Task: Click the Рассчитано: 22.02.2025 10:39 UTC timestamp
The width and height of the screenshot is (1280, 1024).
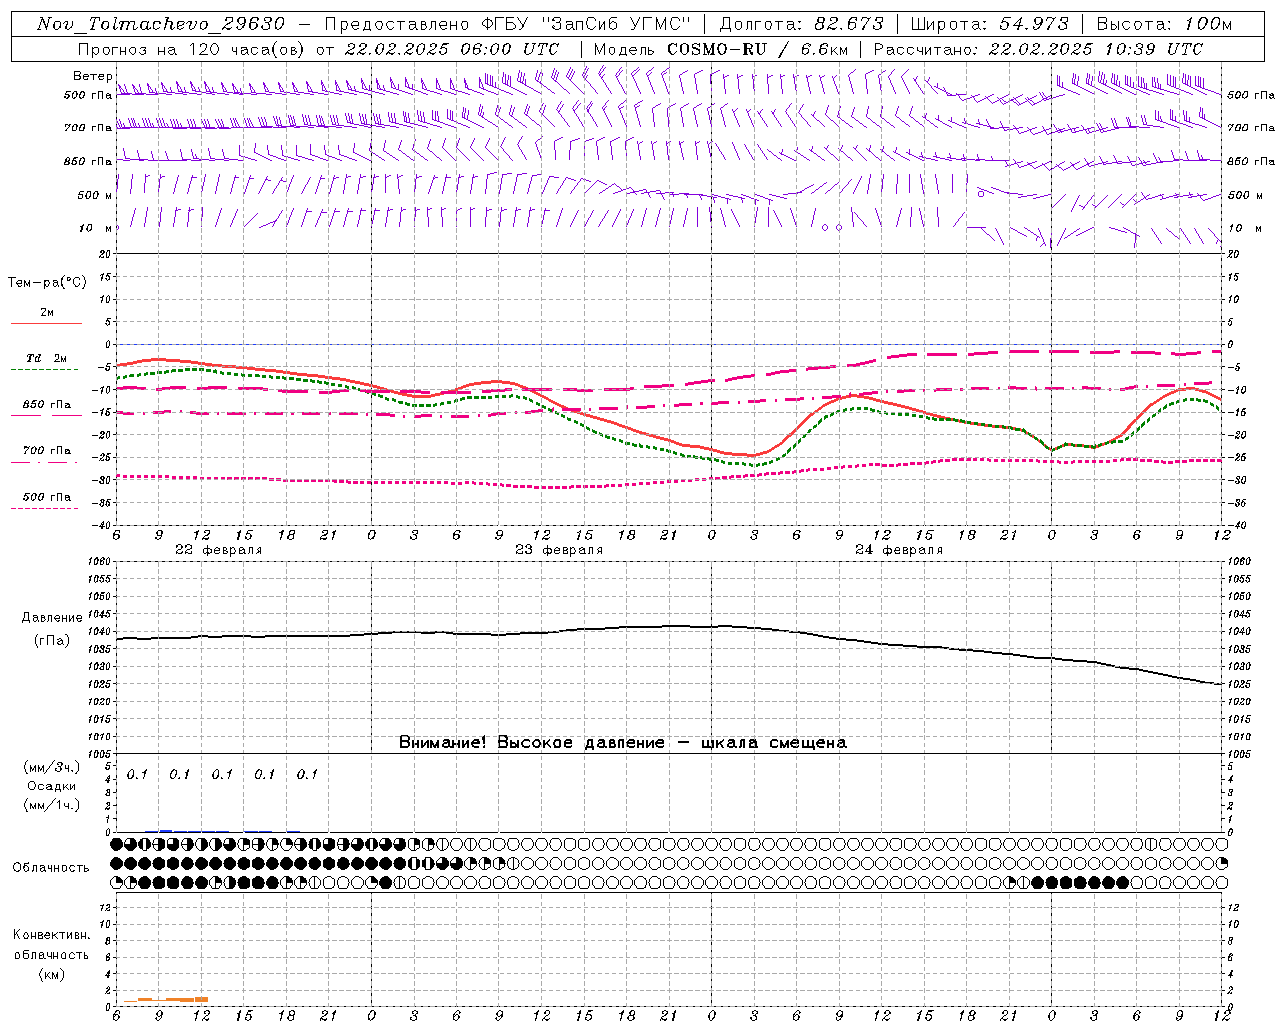Action: 1038,49
